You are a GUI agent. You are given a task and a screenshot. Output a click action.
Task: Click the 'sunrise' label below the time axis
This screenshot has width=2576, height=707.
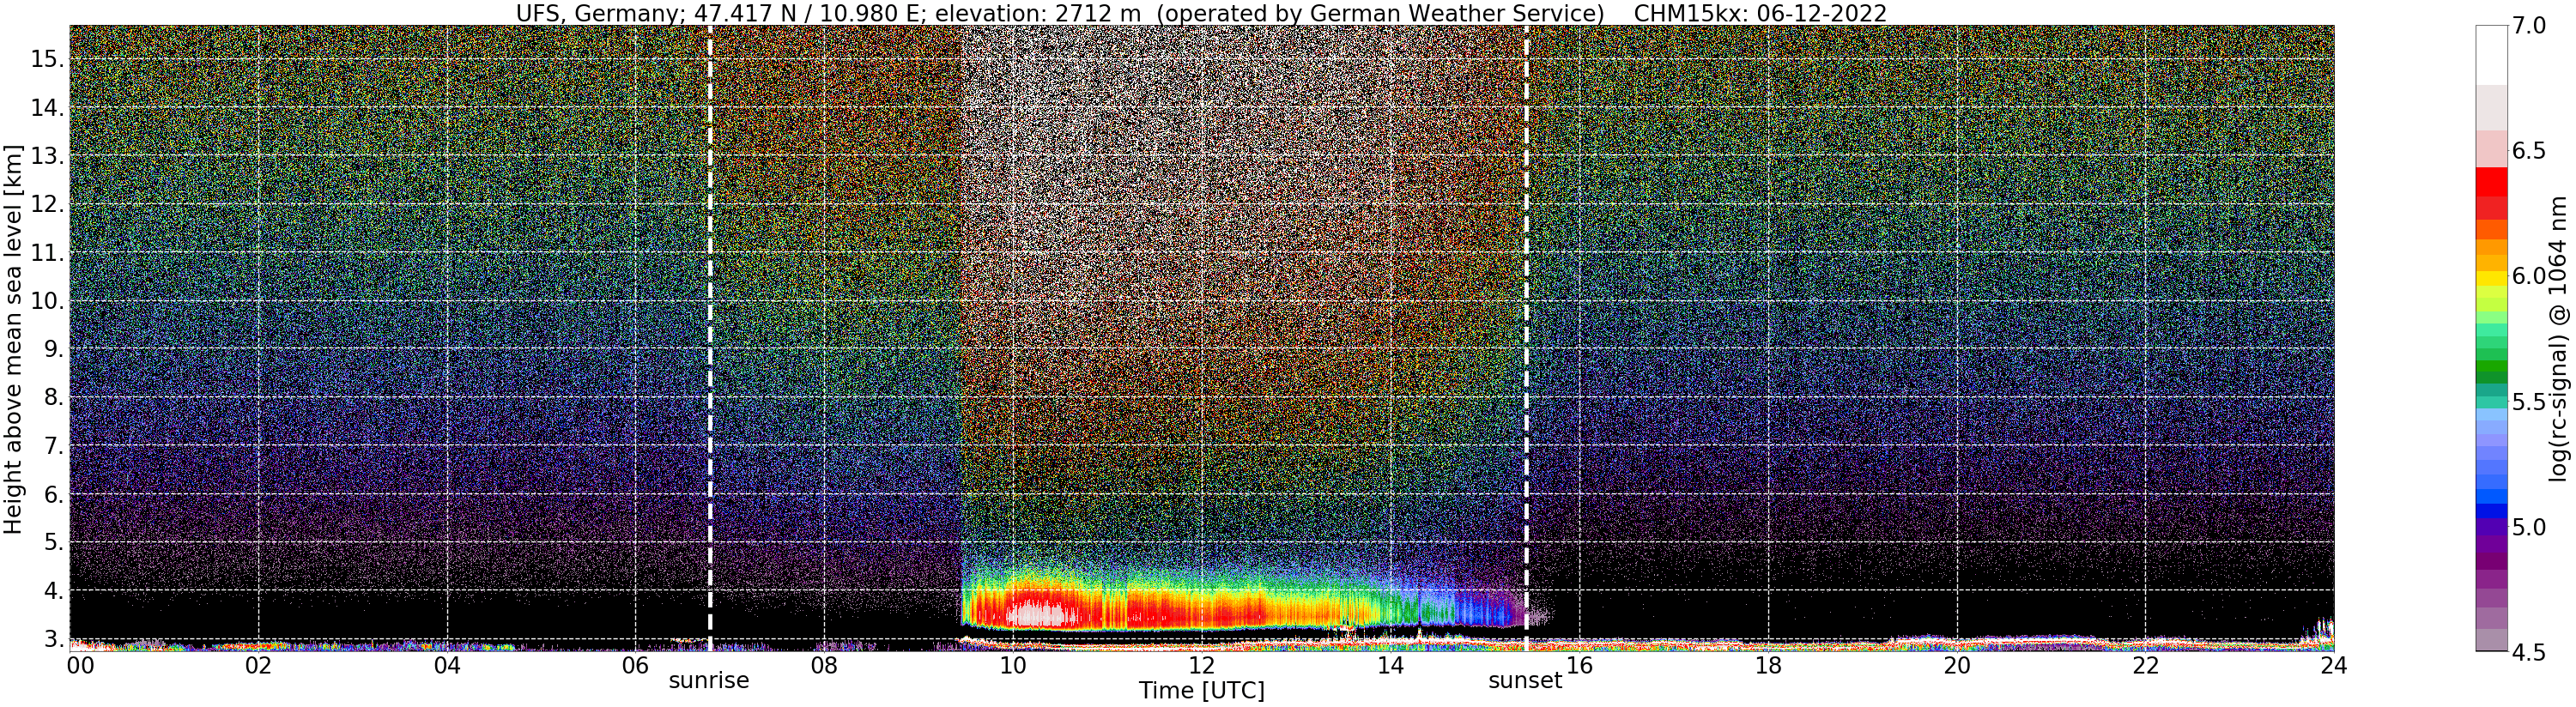(x=709, y=681)
